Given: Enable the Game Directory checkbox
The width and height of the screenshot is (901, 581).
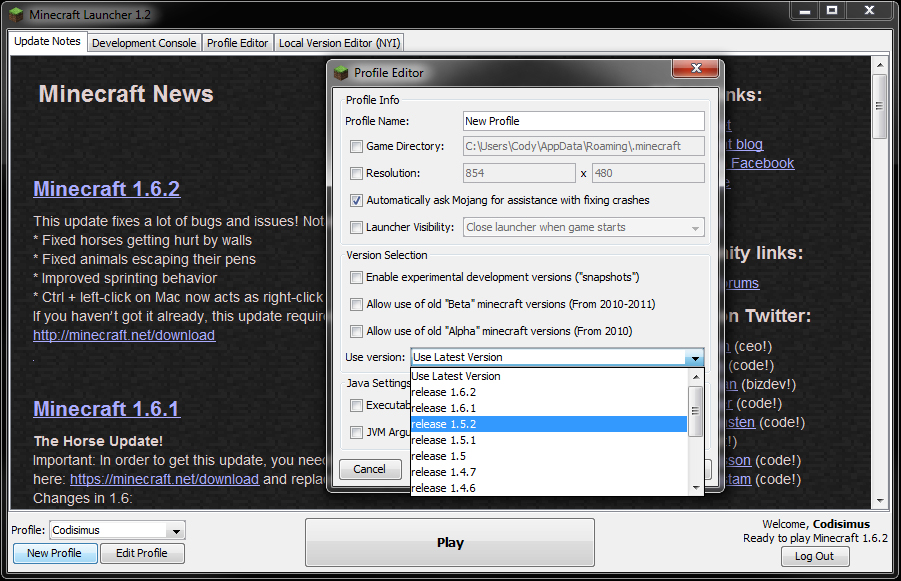Looking at the screenshot, I should click(356, 147).
